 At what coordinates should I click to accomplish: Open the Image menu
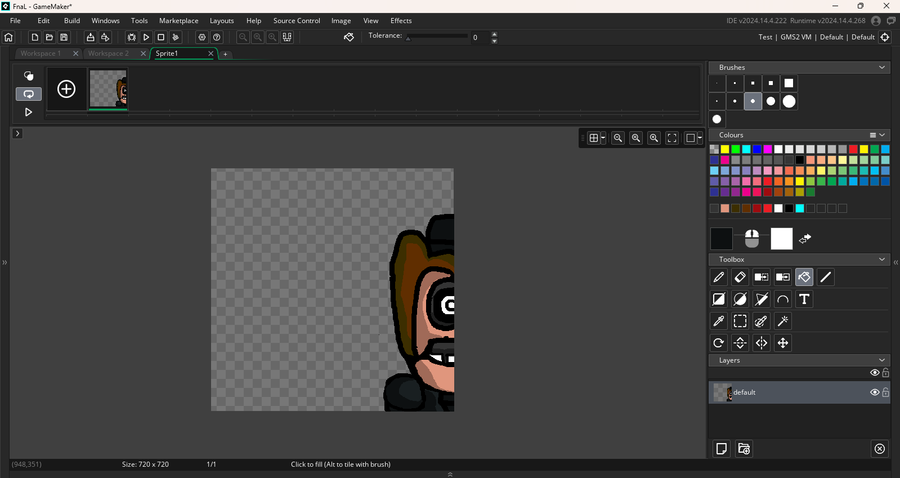click(x=341, y=21)
